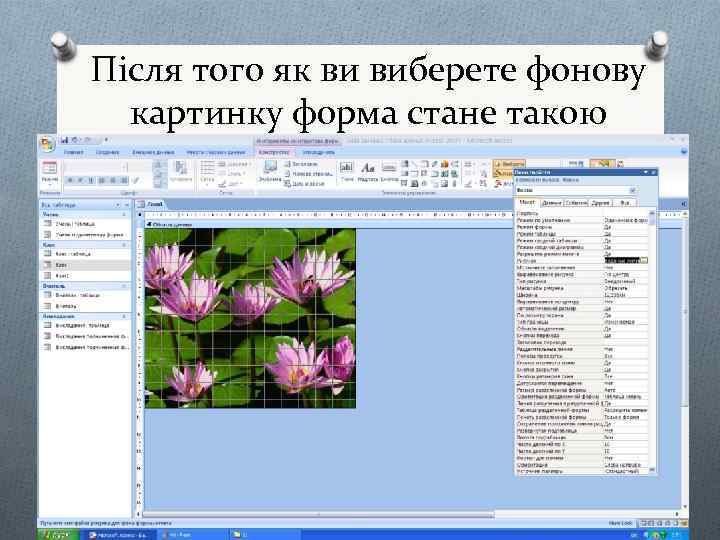Collapse the Учень group in navigation pane
Image resolution: width=720 pixels, height=540 pixels.
124,214
